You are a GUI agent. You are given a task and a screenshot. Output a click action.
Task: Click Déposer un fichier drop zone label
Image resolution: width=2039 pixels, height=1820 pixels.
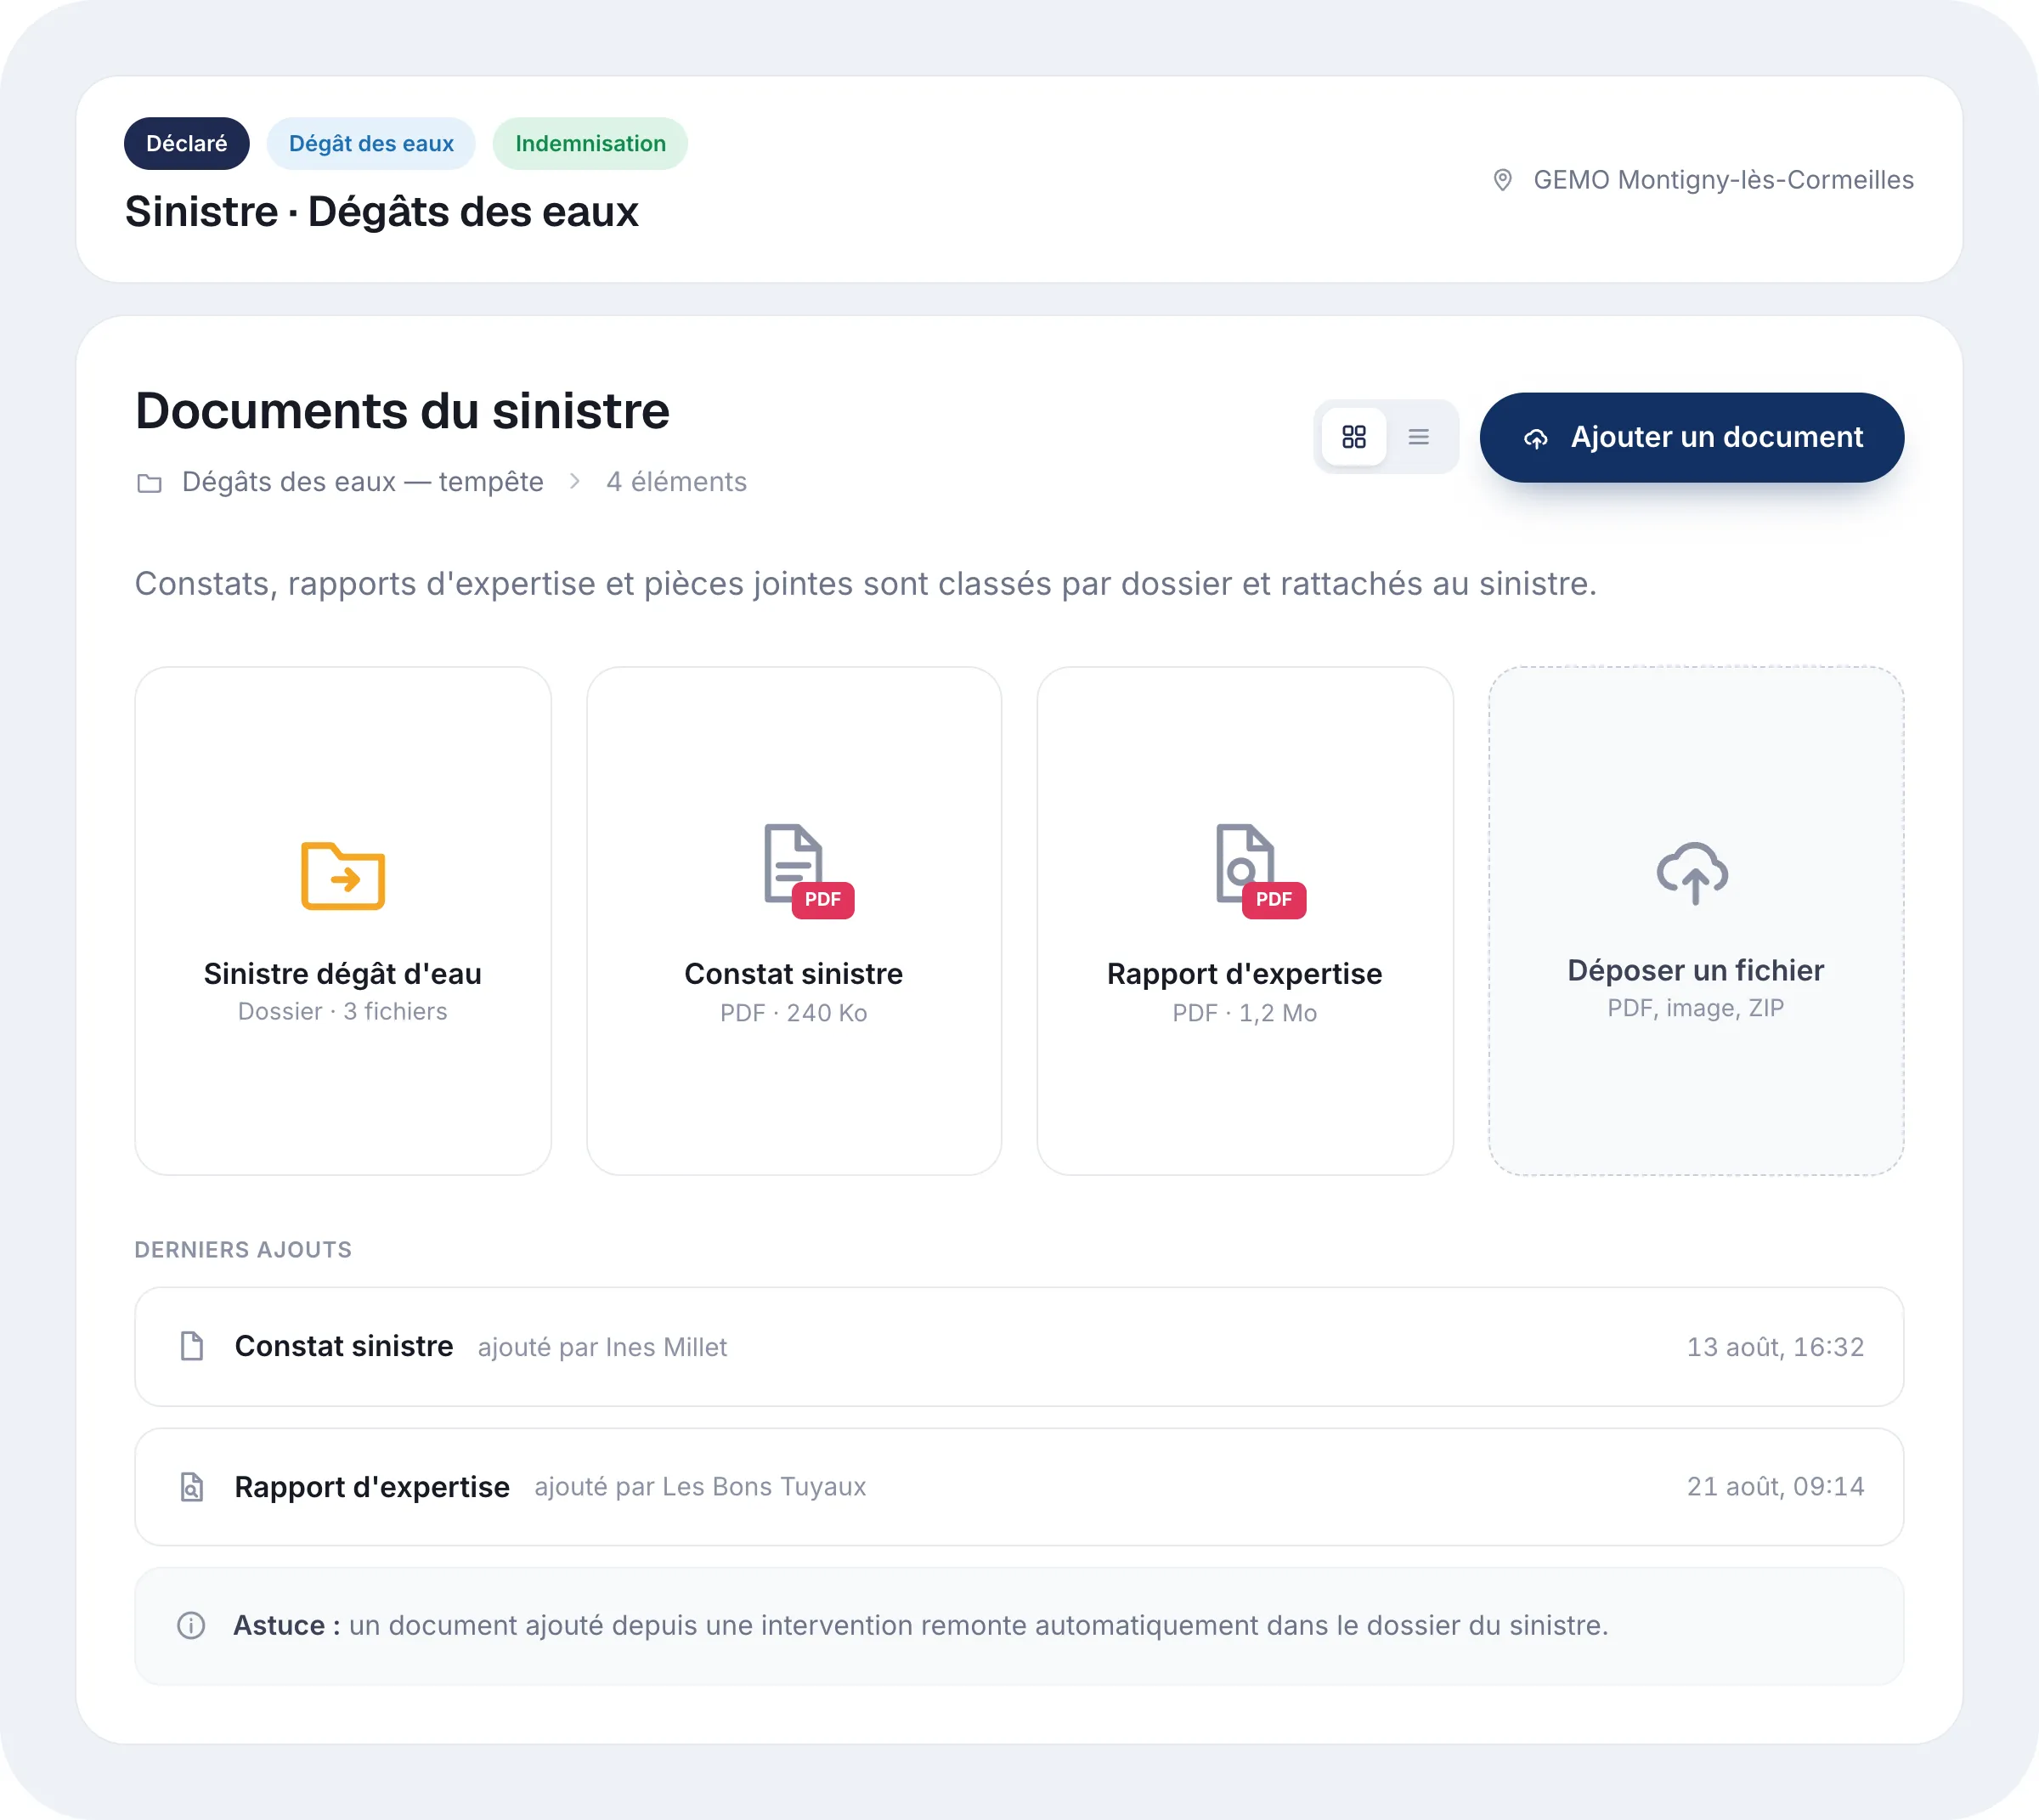point(1696,970)
